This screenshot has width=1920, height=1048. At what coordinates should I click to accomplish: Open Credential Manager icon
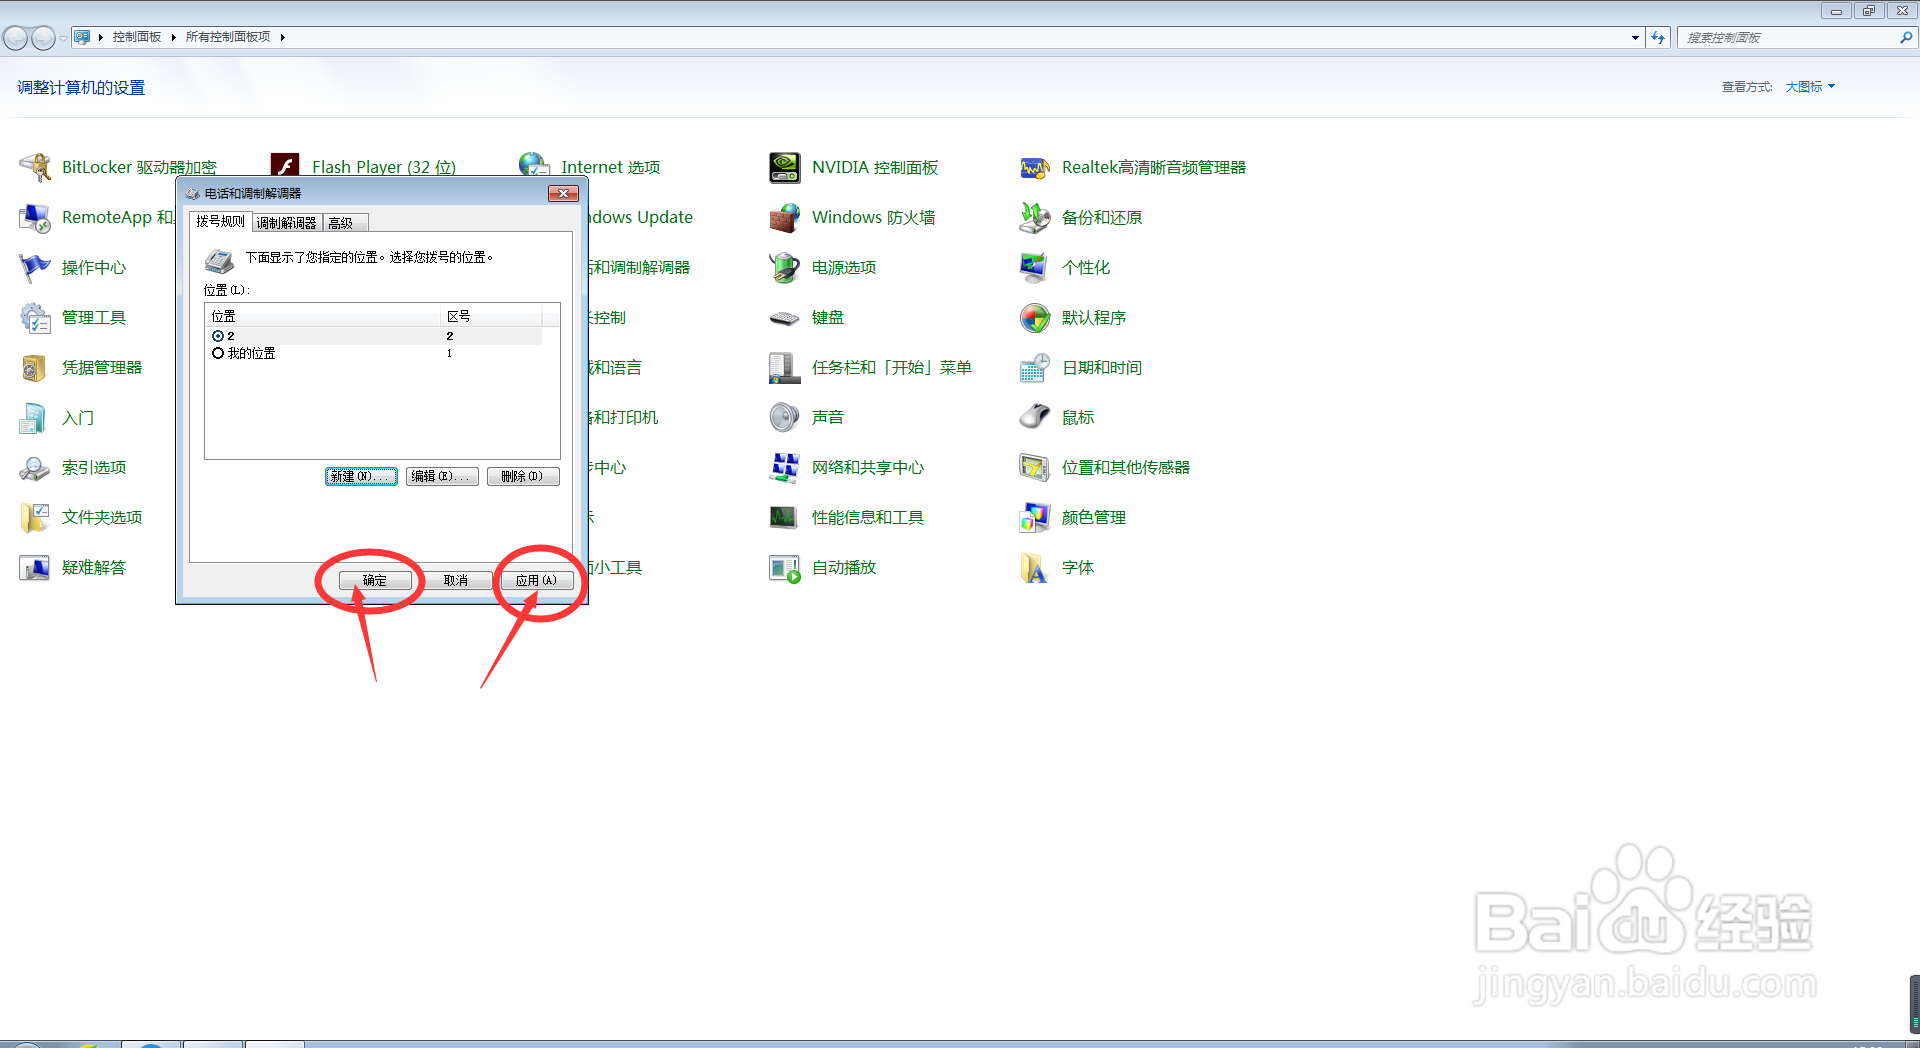coord(35,367)
